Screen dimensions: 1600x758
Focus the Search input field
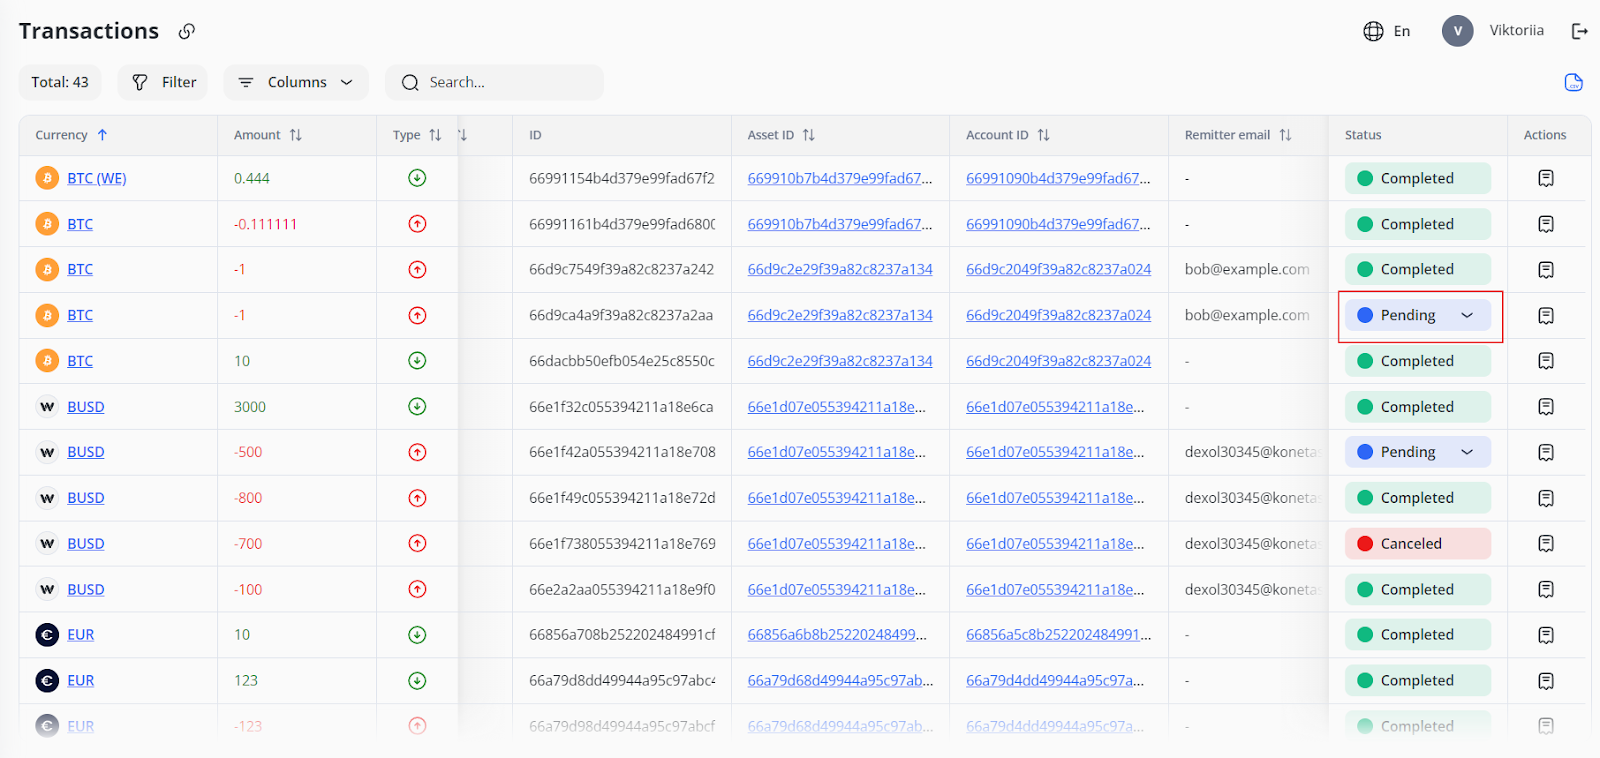click(494, 82)
